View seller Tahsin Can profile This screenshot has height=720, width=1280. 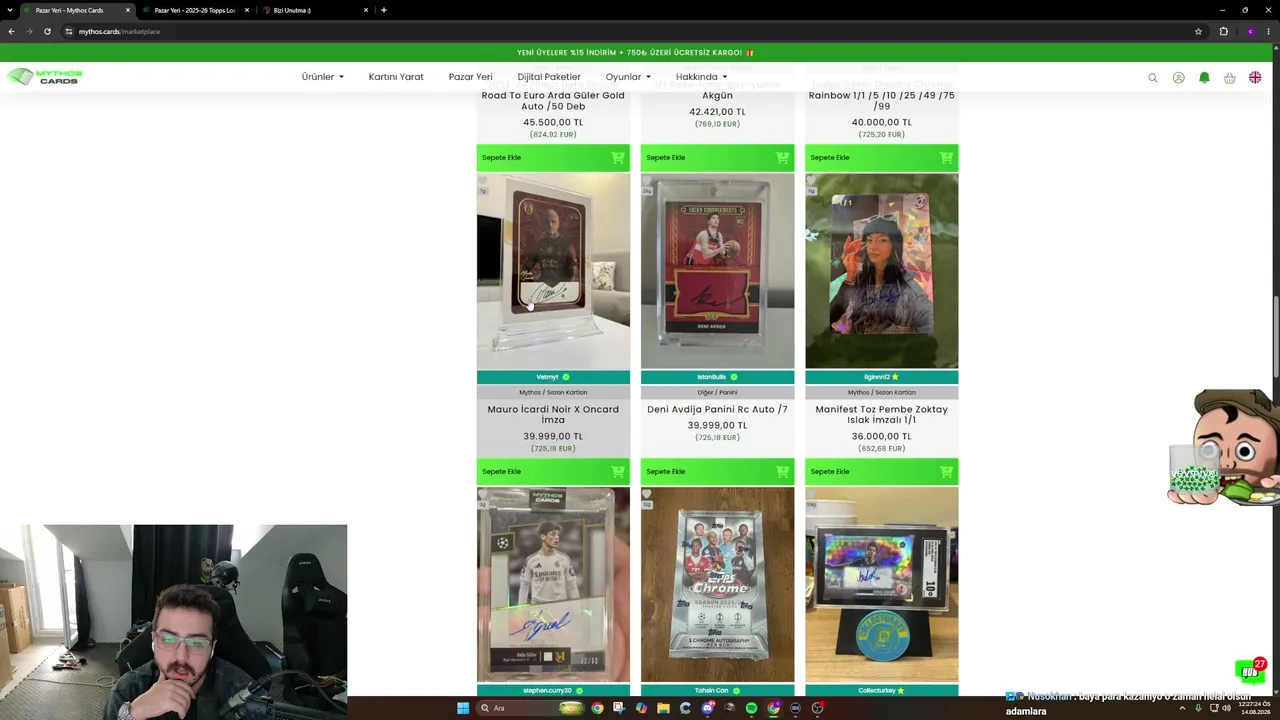(x=717, y=690)
